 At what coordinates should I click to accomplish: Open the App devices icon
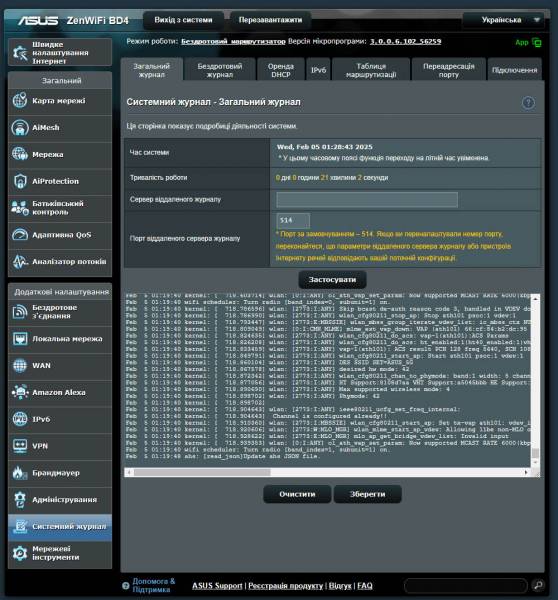(x=537, y=43)
